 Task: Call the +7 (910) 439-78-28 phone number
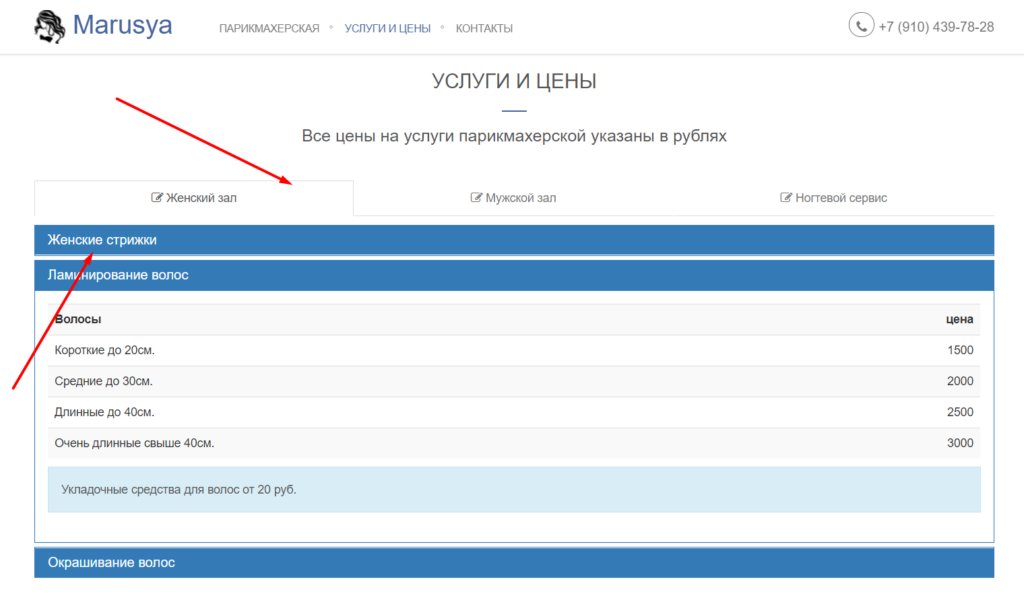point(936,27)
